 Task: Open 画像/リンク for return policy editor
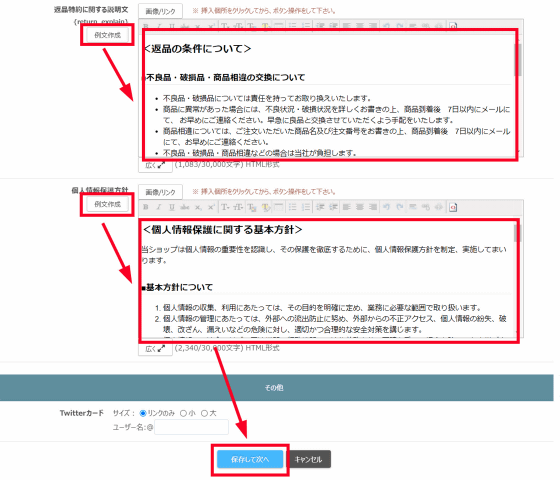[160, 11]
